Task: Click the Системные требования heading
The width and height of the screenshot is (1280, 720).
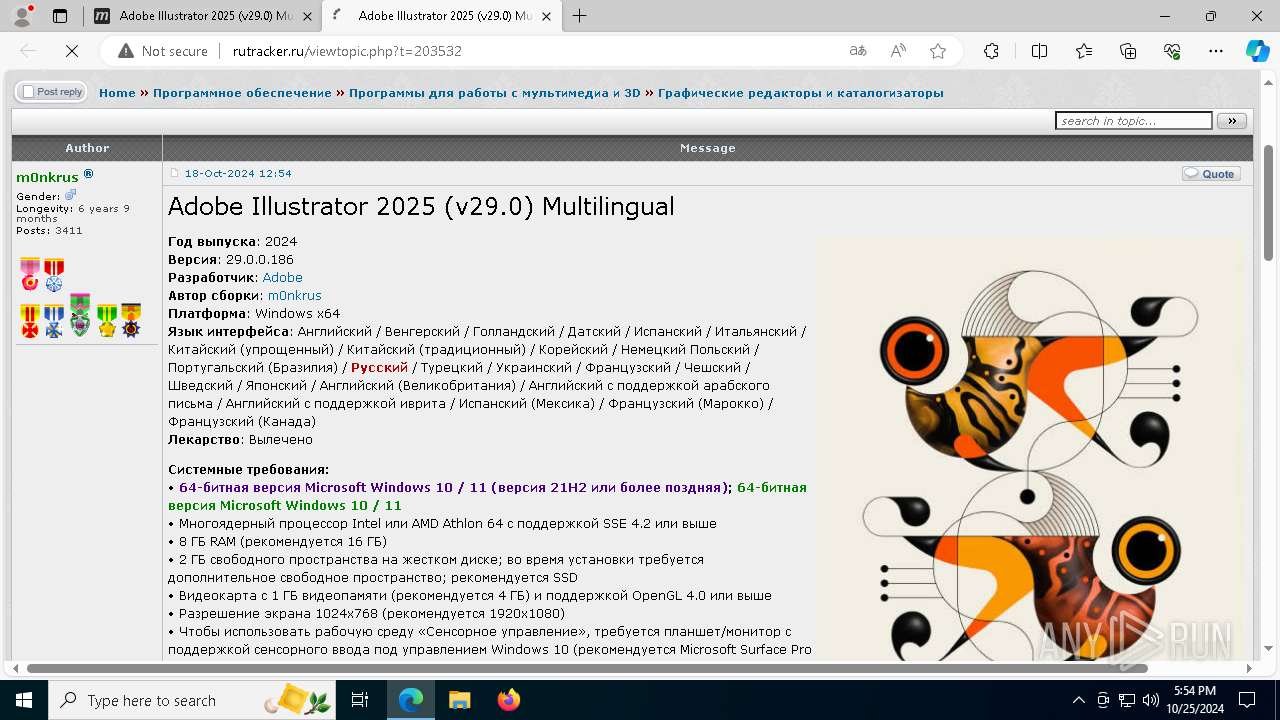Action: 248,469
